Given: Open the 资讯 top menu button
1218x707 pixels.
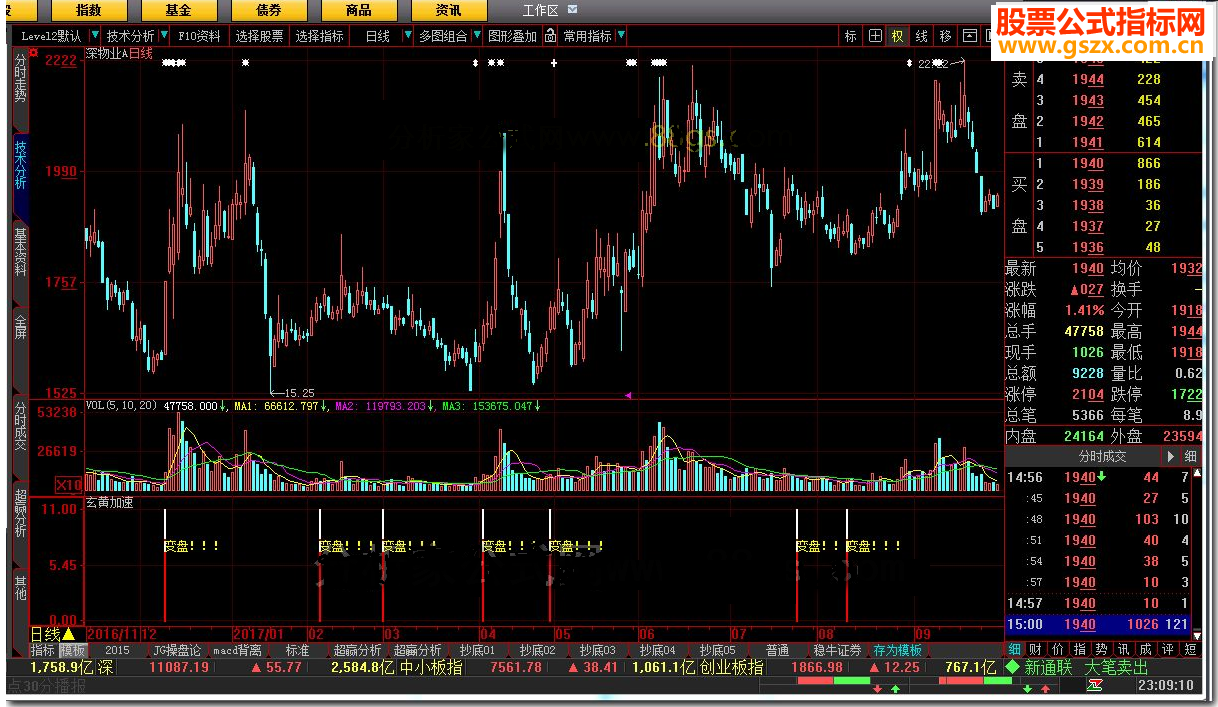Looking at the screenshot, I should tap(448, 10).
